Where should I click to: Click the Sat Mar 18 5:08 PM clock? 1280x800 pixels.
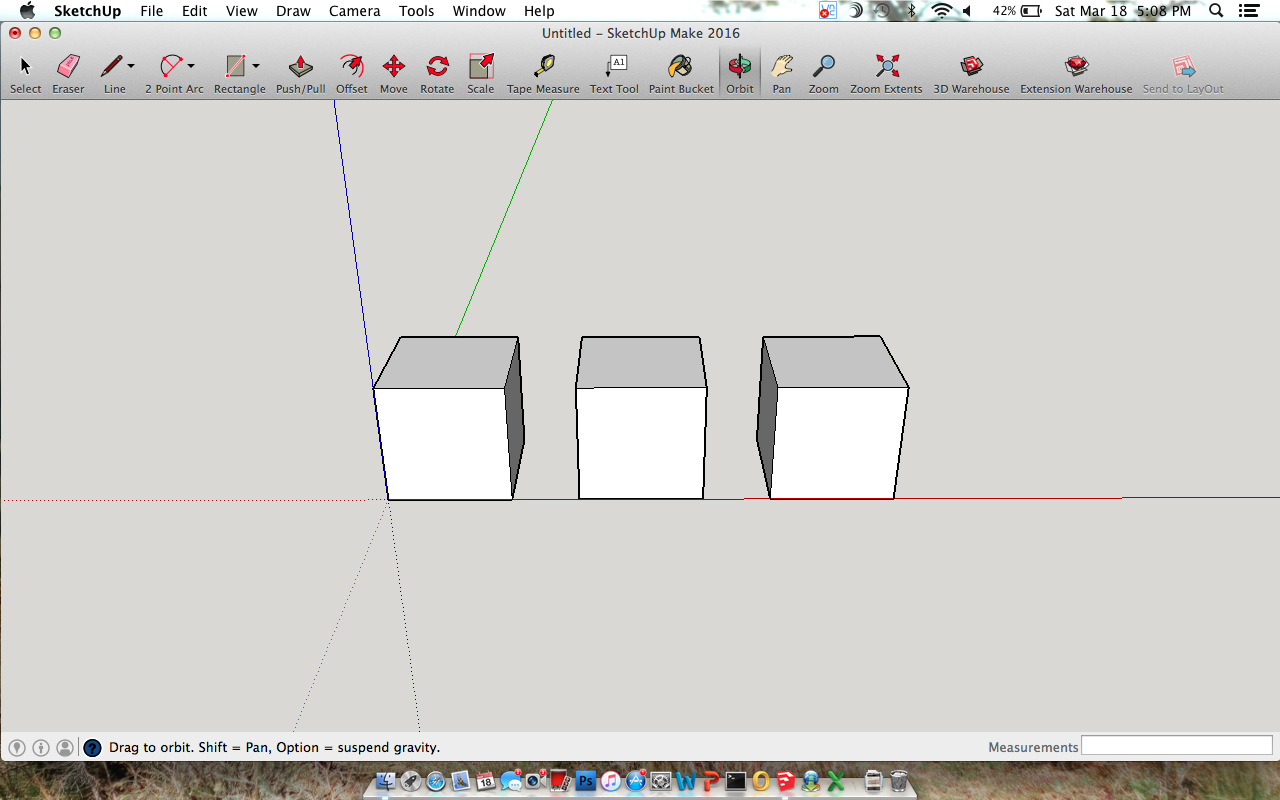point(1123,11)
